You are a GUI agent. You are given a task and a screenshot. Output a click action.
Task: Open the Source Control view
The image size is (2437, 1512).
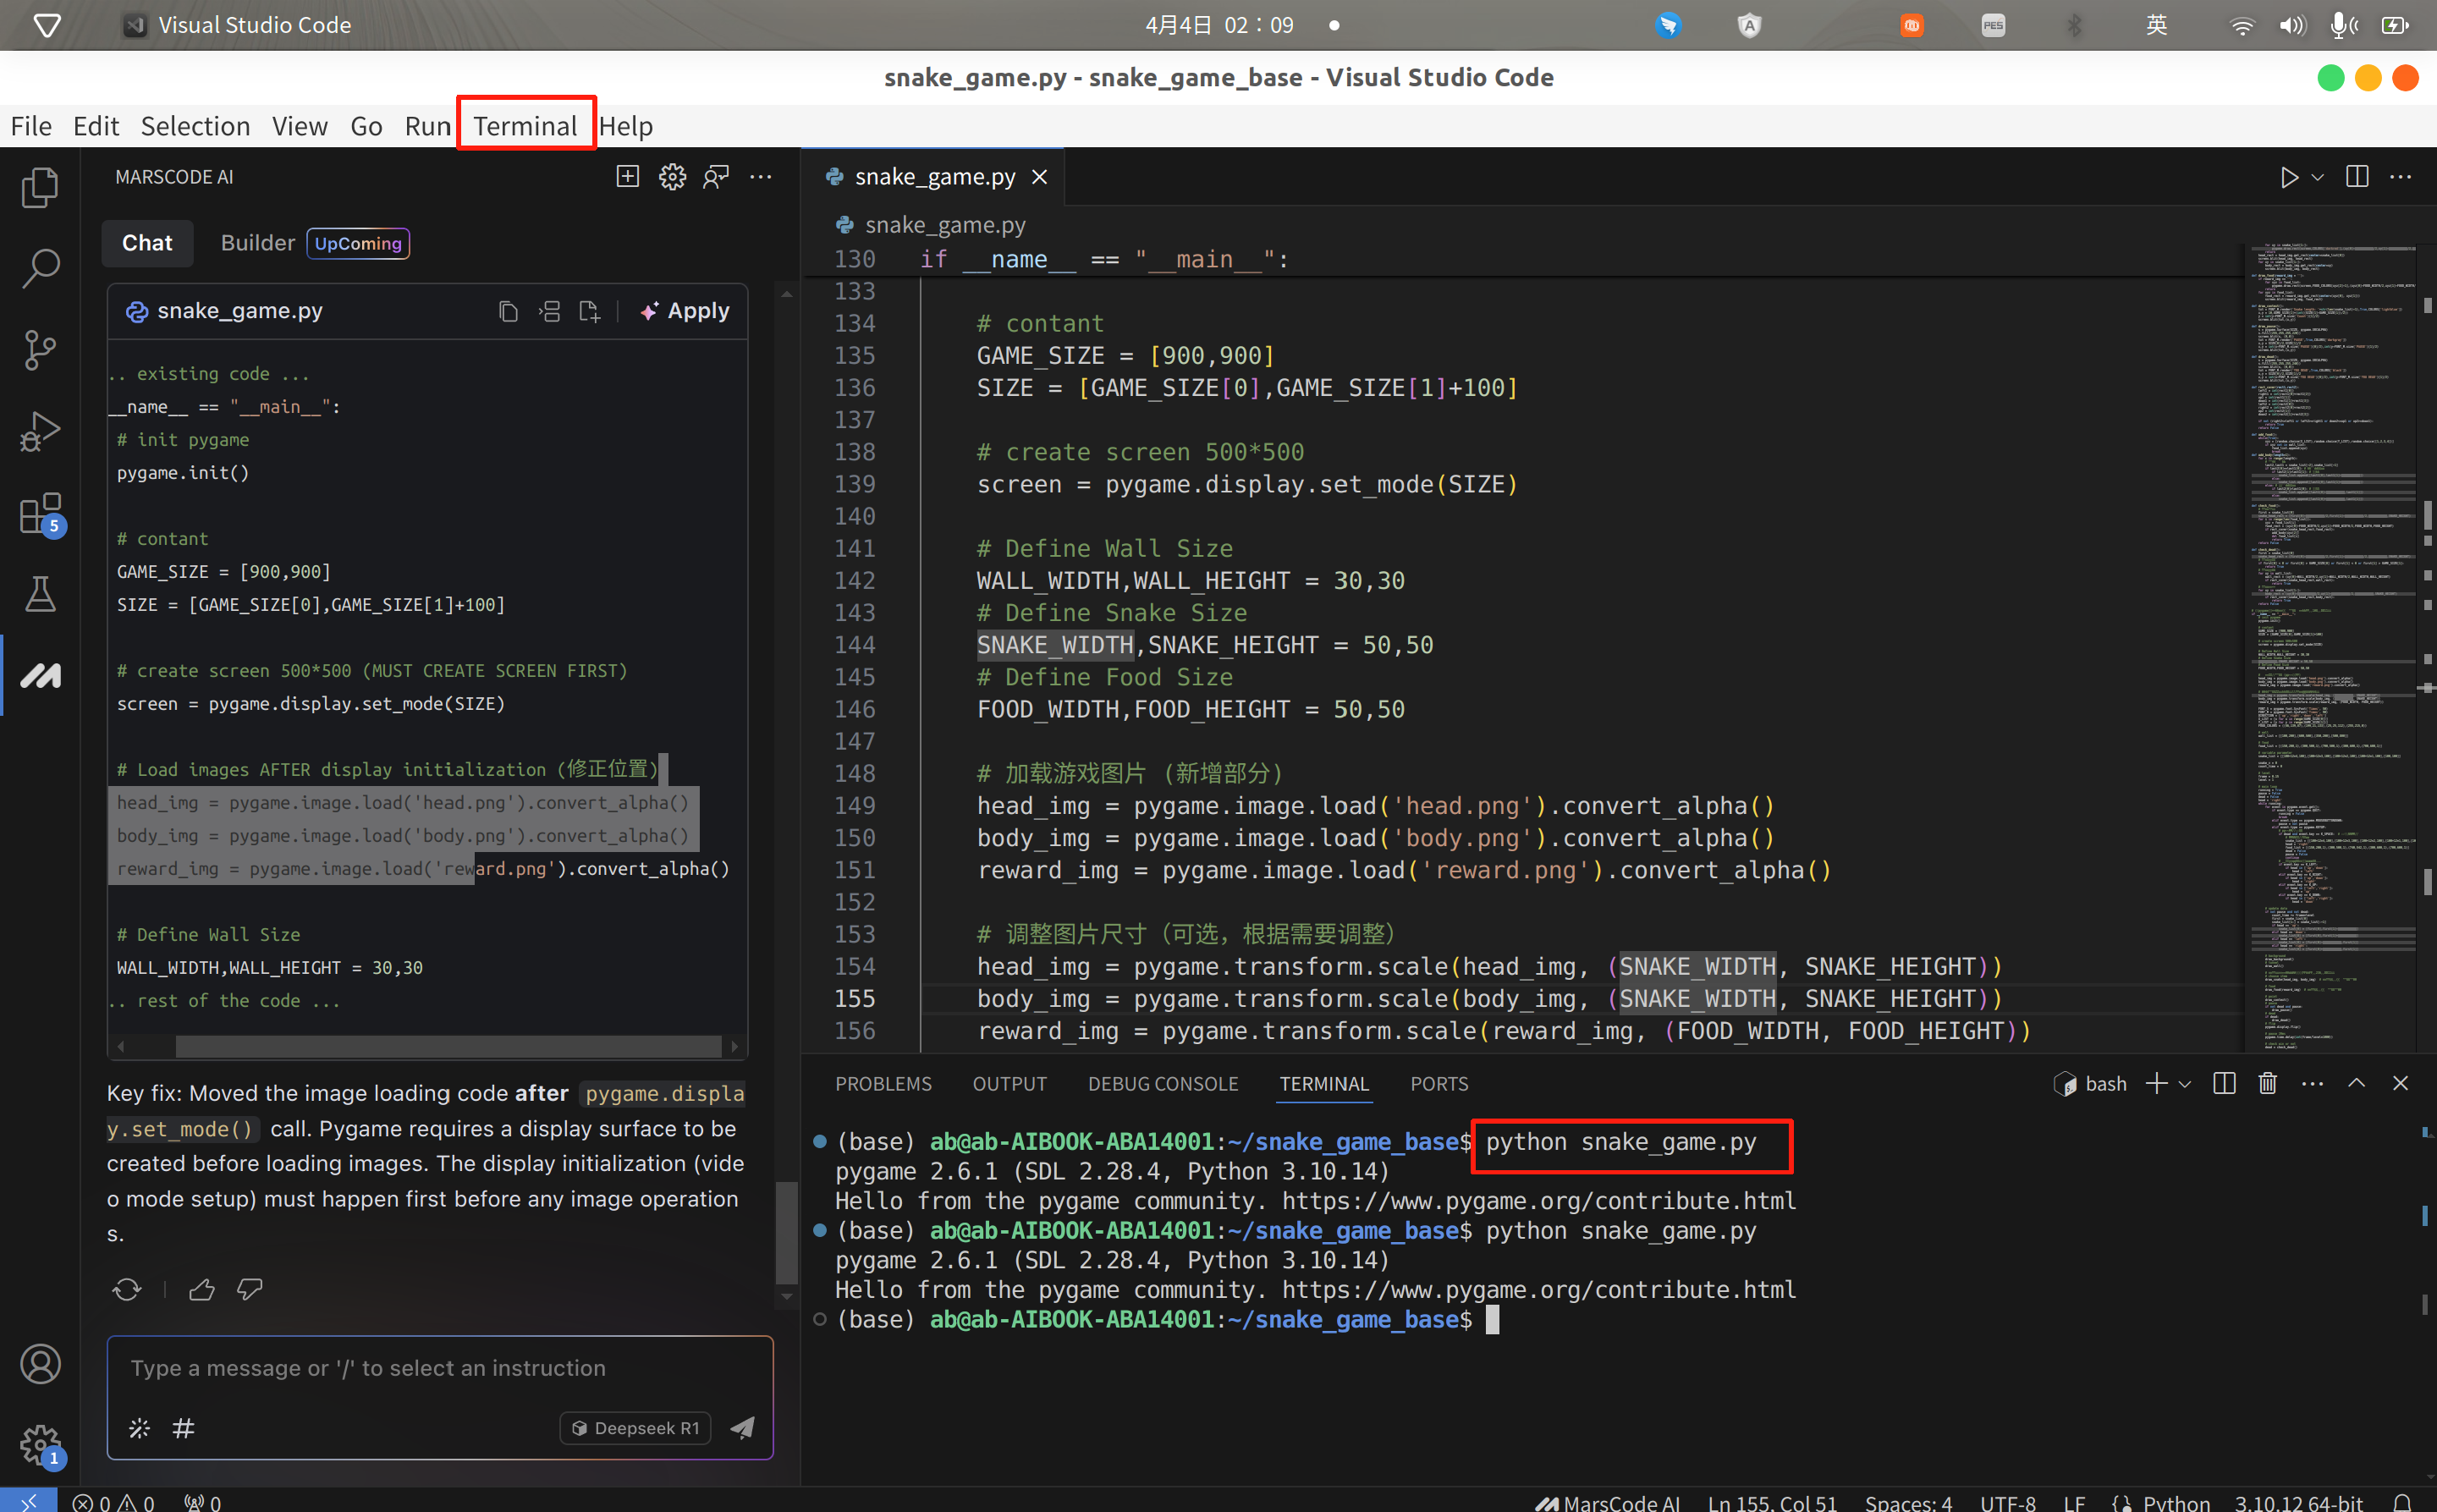tap(40, 349)
